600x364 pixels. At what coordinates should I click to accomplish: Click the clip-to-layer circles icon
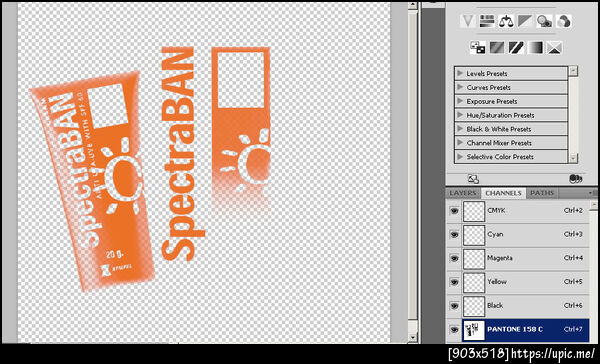pos(576,179)
